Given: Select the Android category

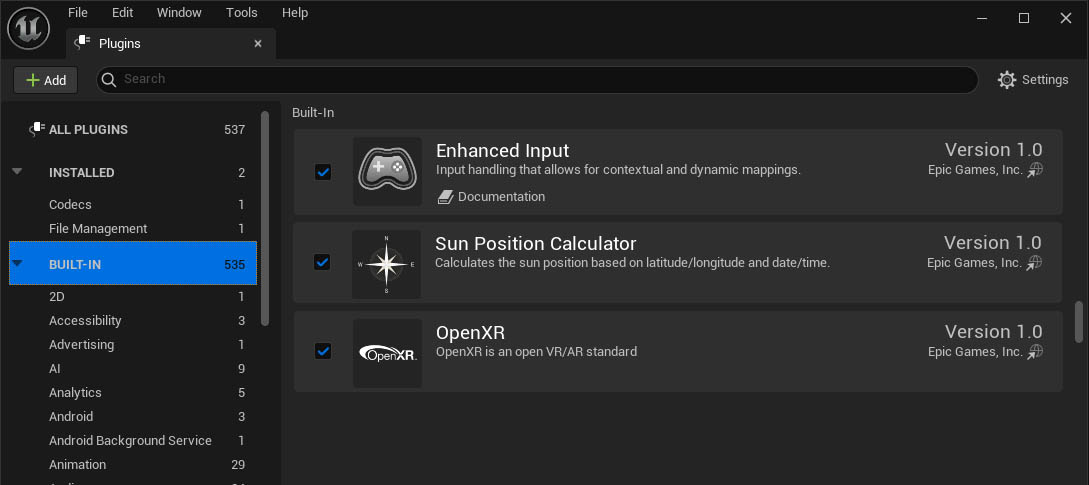Looking at the screenshot, I should pos(133,417).
